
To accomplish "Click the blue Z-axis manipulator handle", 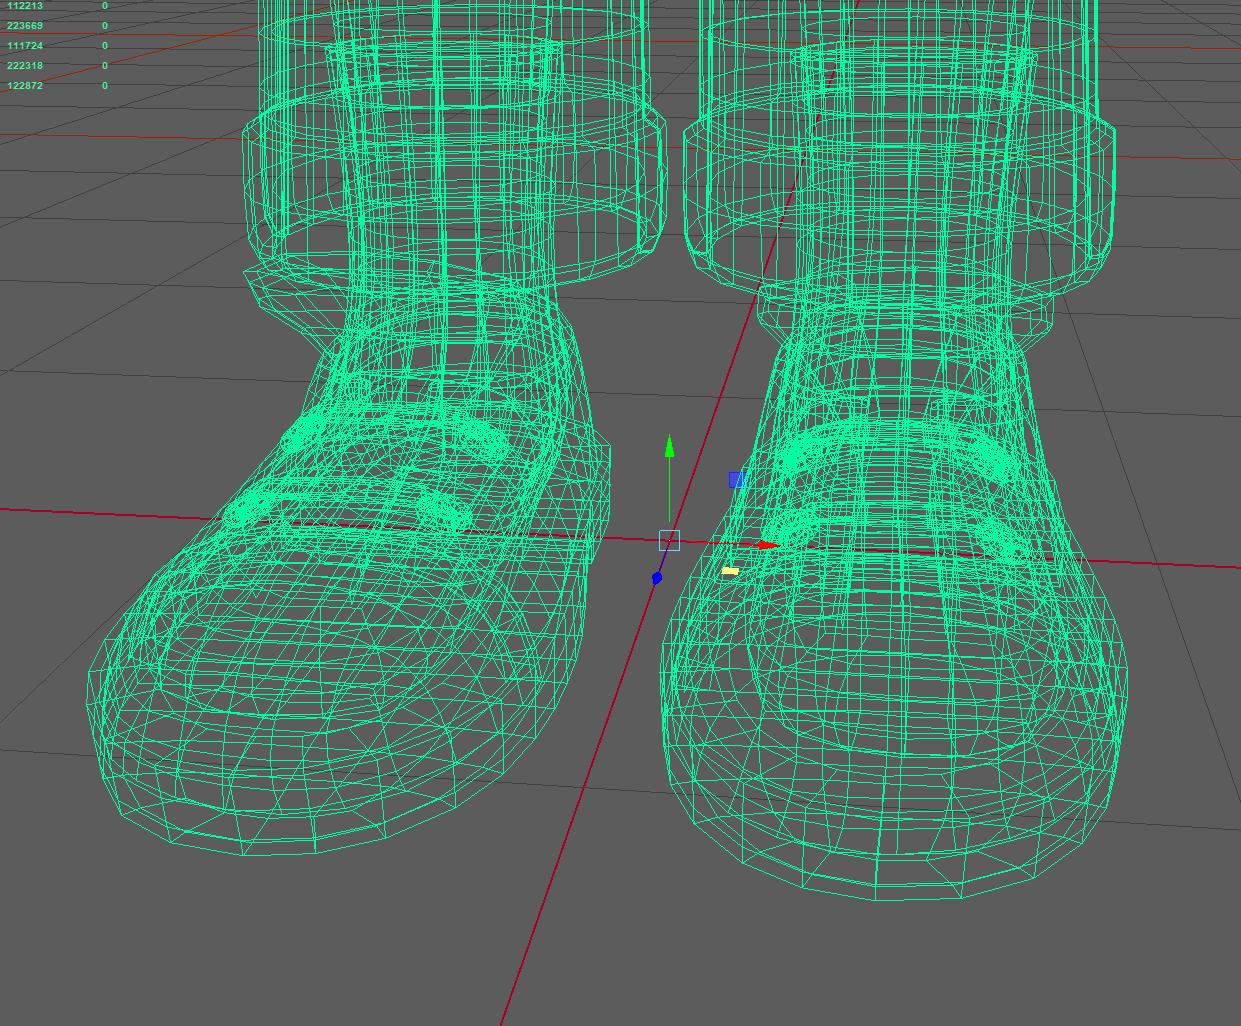I will (657, 578).
